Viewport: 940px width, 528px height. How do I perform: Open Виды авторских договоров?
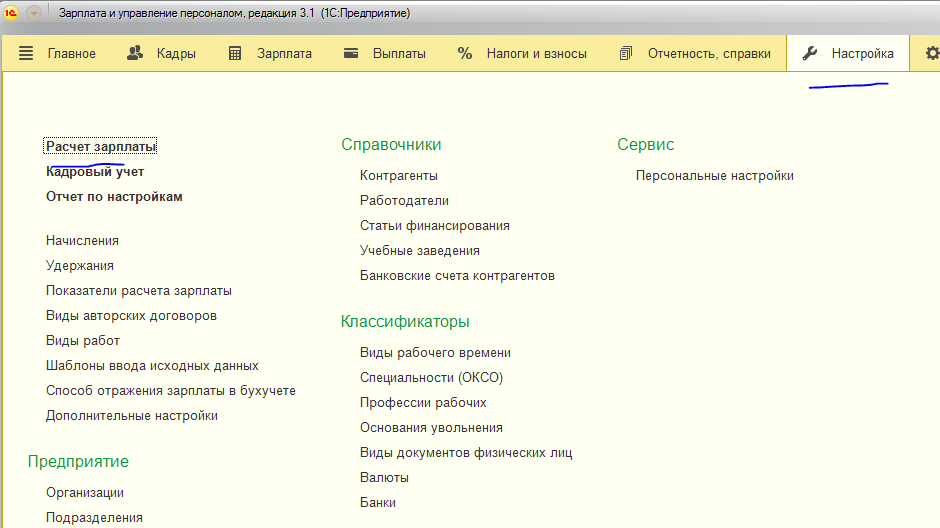[131, 315]
